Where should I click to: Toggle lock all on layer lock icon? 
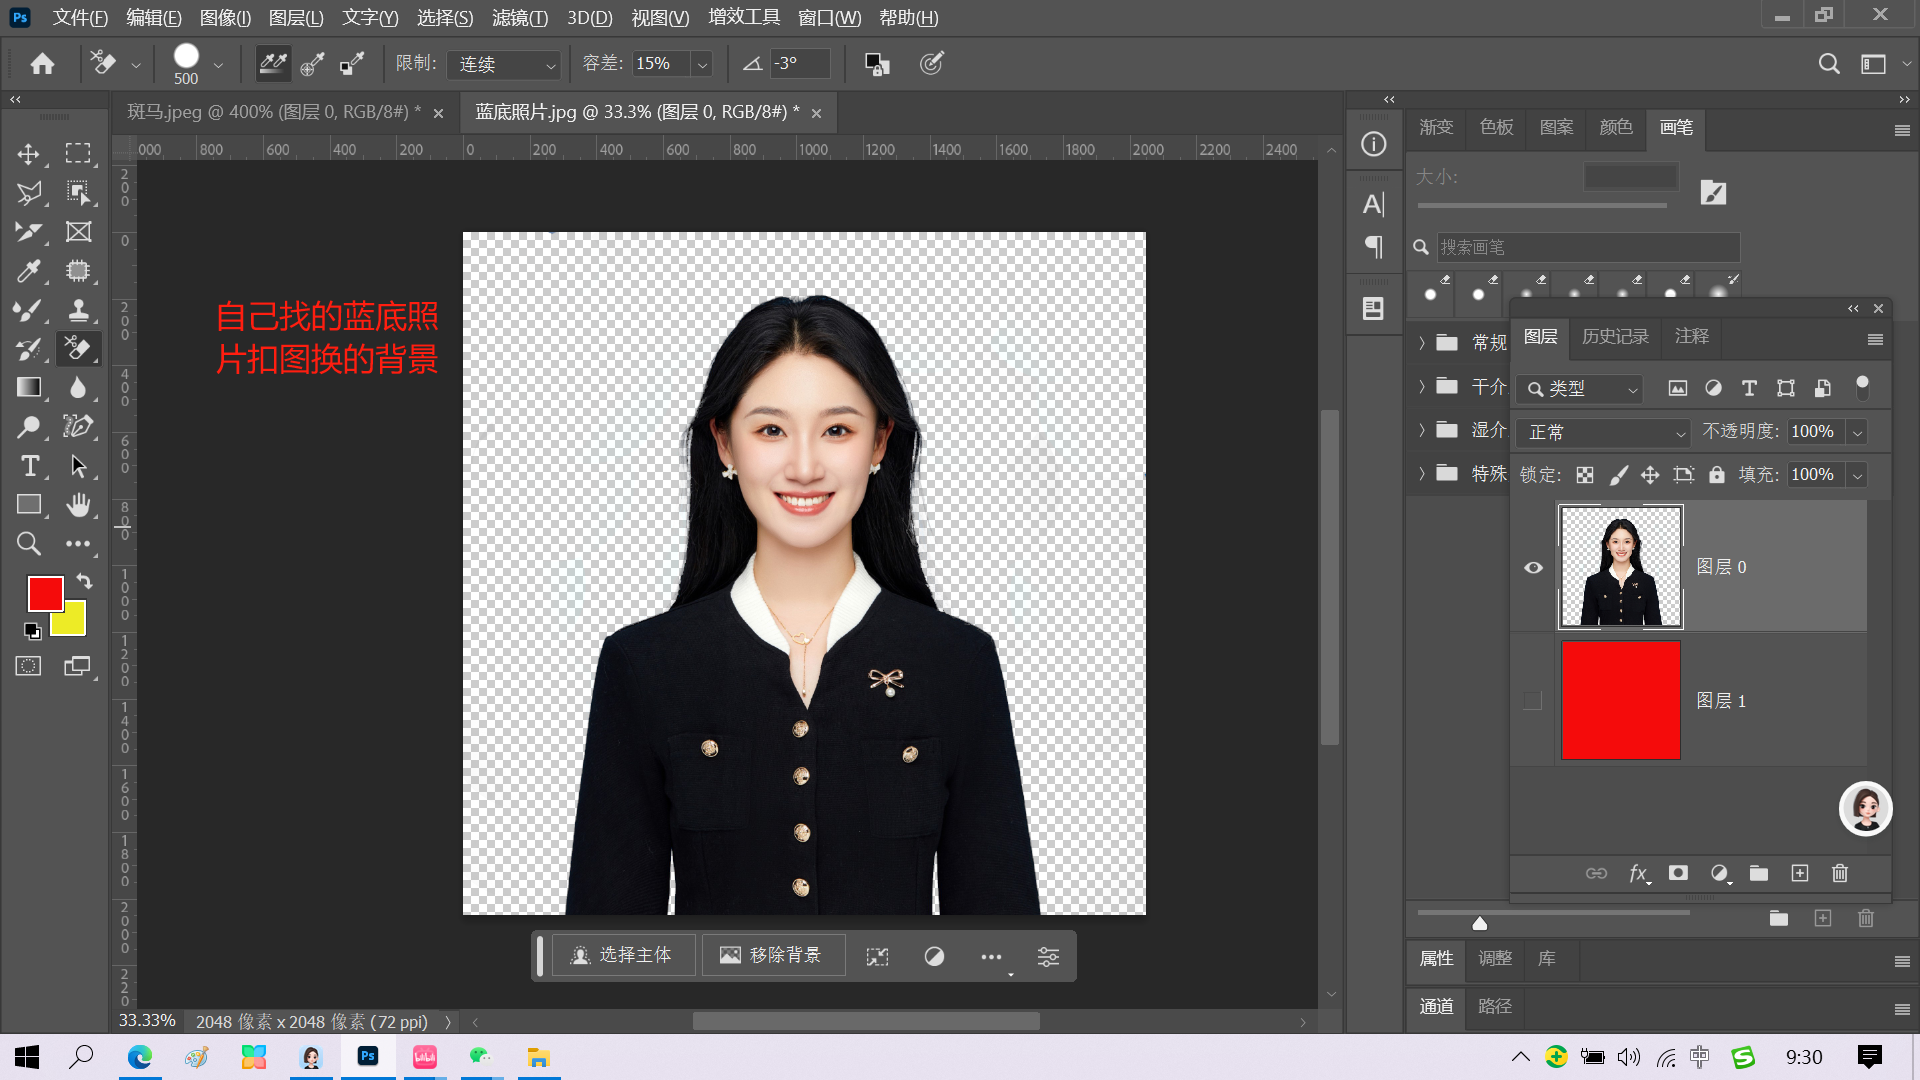pos(1716,475)
